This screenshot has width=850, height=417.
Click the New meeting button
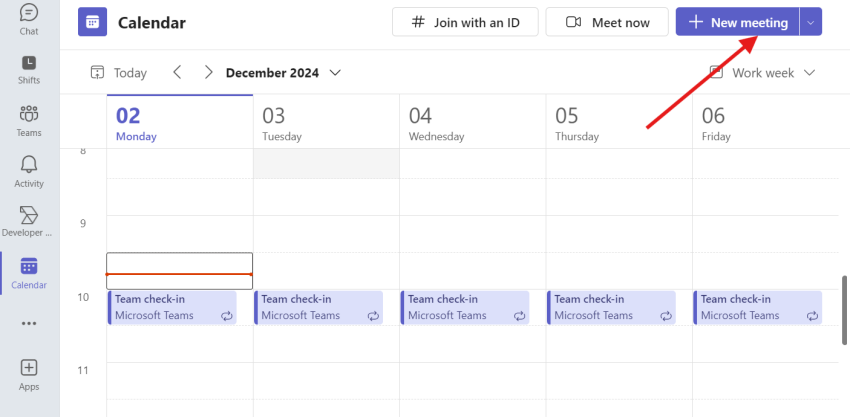tap(738, 22)
